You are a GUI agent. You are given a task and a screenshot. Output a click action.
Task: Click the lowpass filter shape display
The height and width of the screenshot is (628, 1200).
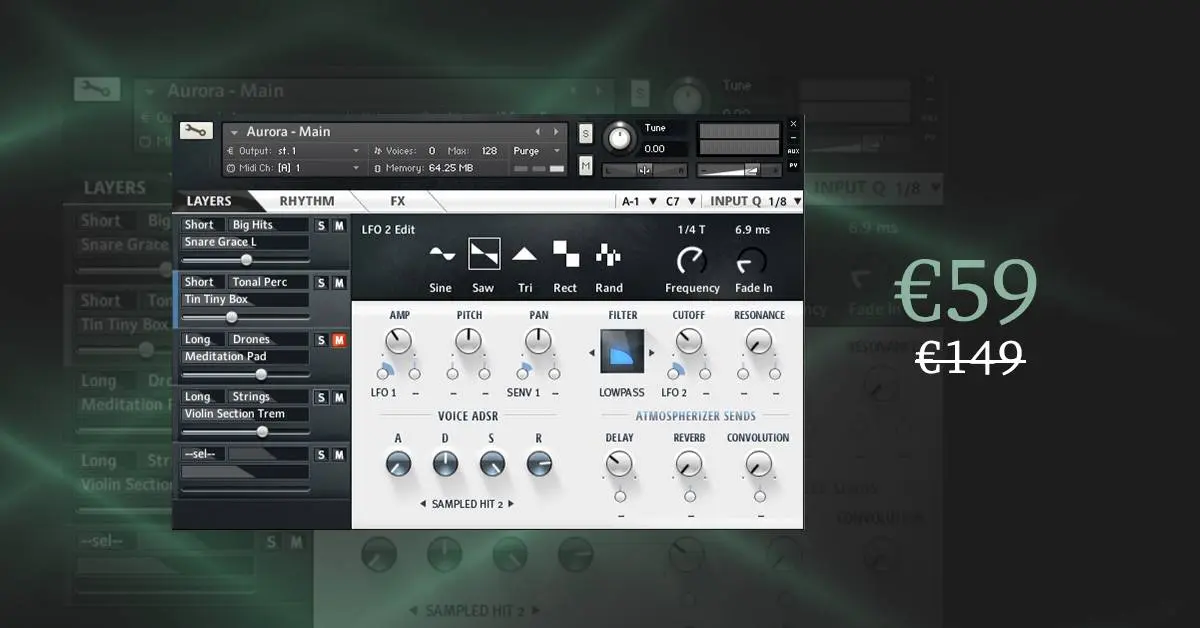[x=623, y=353]
